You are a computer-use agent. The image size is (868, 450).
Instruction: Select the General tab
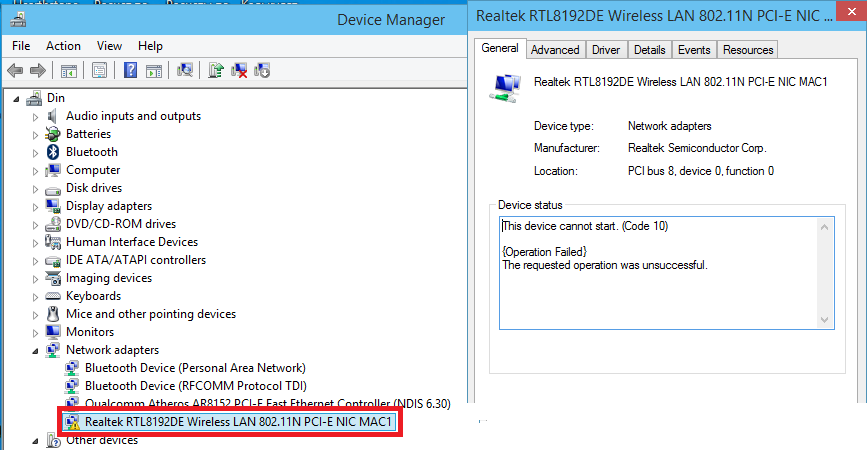pyautogui.click(x=500, y=48)
